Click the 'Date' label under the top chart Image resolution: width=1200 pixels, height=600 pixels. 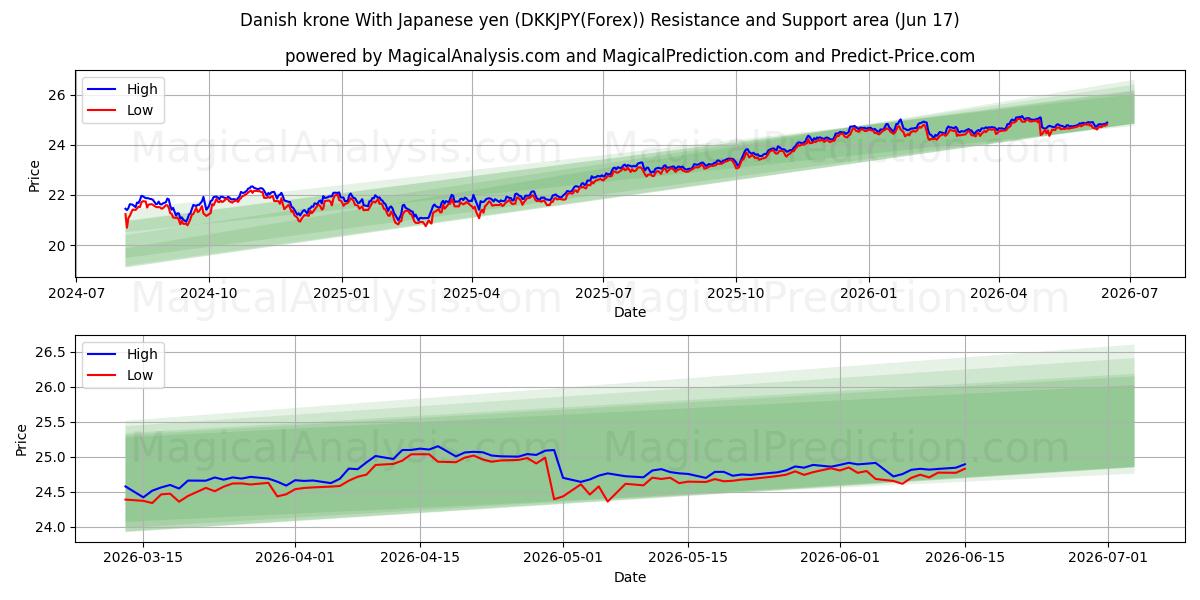point(630,312)
